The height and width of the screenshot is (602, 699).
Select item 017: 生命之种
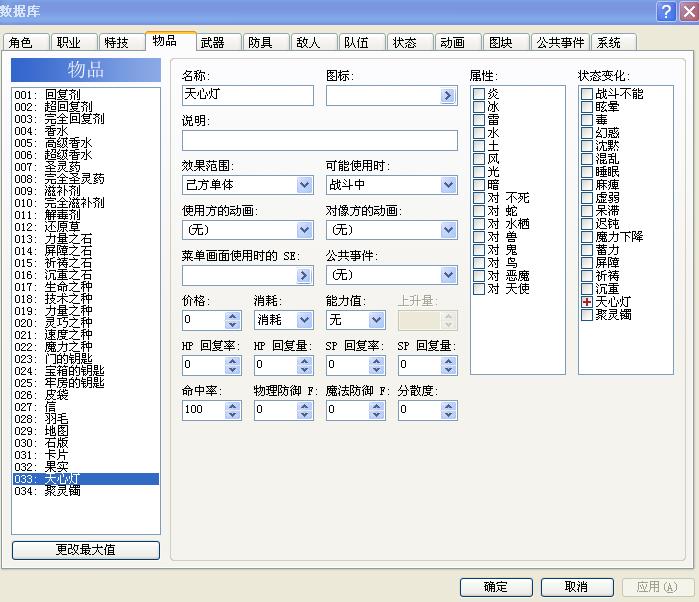(x=86, y=287)
